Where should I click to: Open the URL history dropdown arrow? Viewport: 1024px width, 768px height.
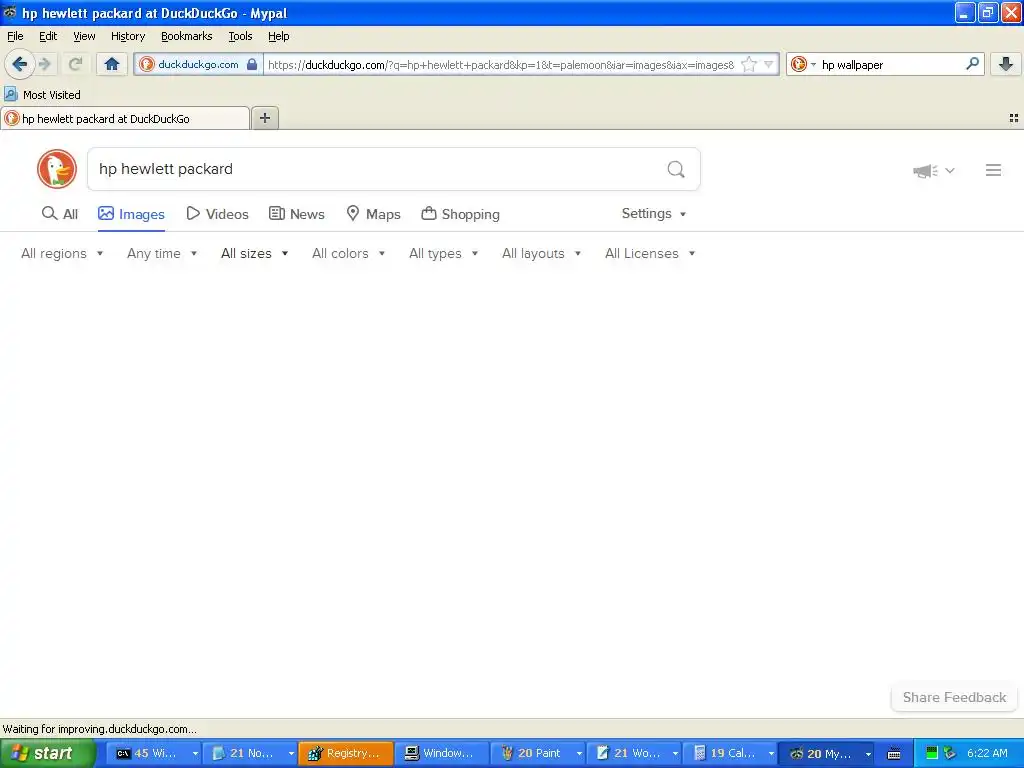click(x=769, y=64)
